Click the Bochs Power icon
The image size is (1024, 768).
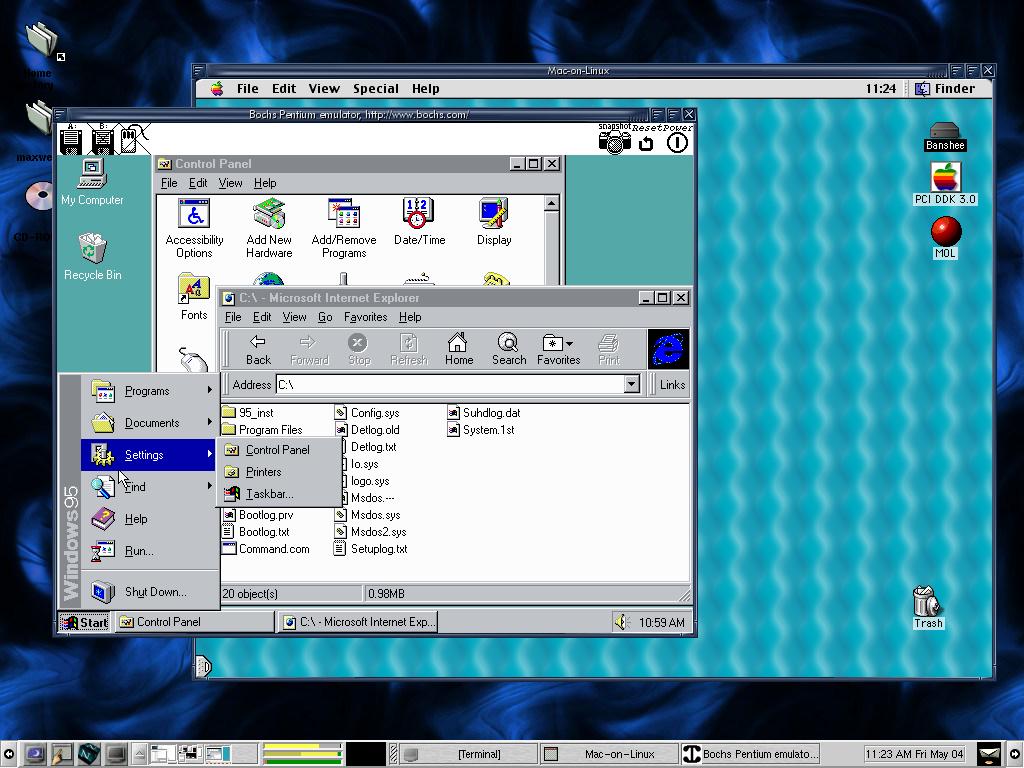(x=677, y=142)
